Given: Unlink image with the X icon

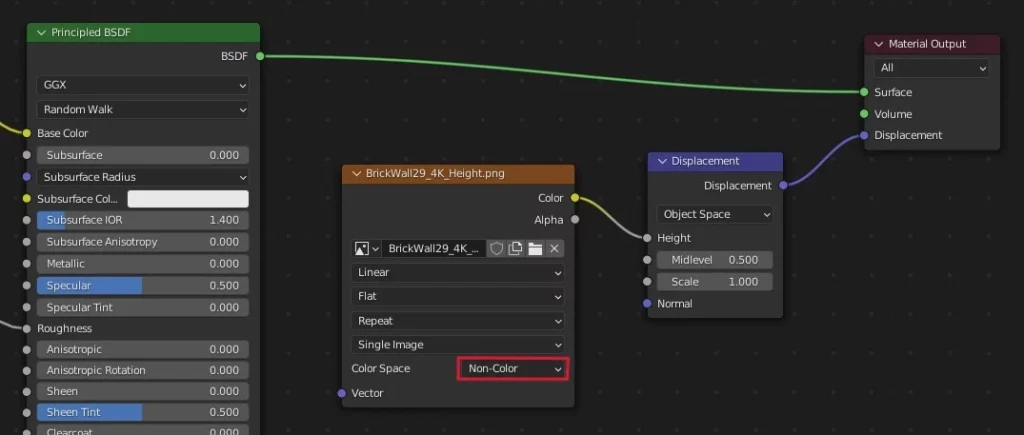Looking at the screenshot, I should pos(554,248).
